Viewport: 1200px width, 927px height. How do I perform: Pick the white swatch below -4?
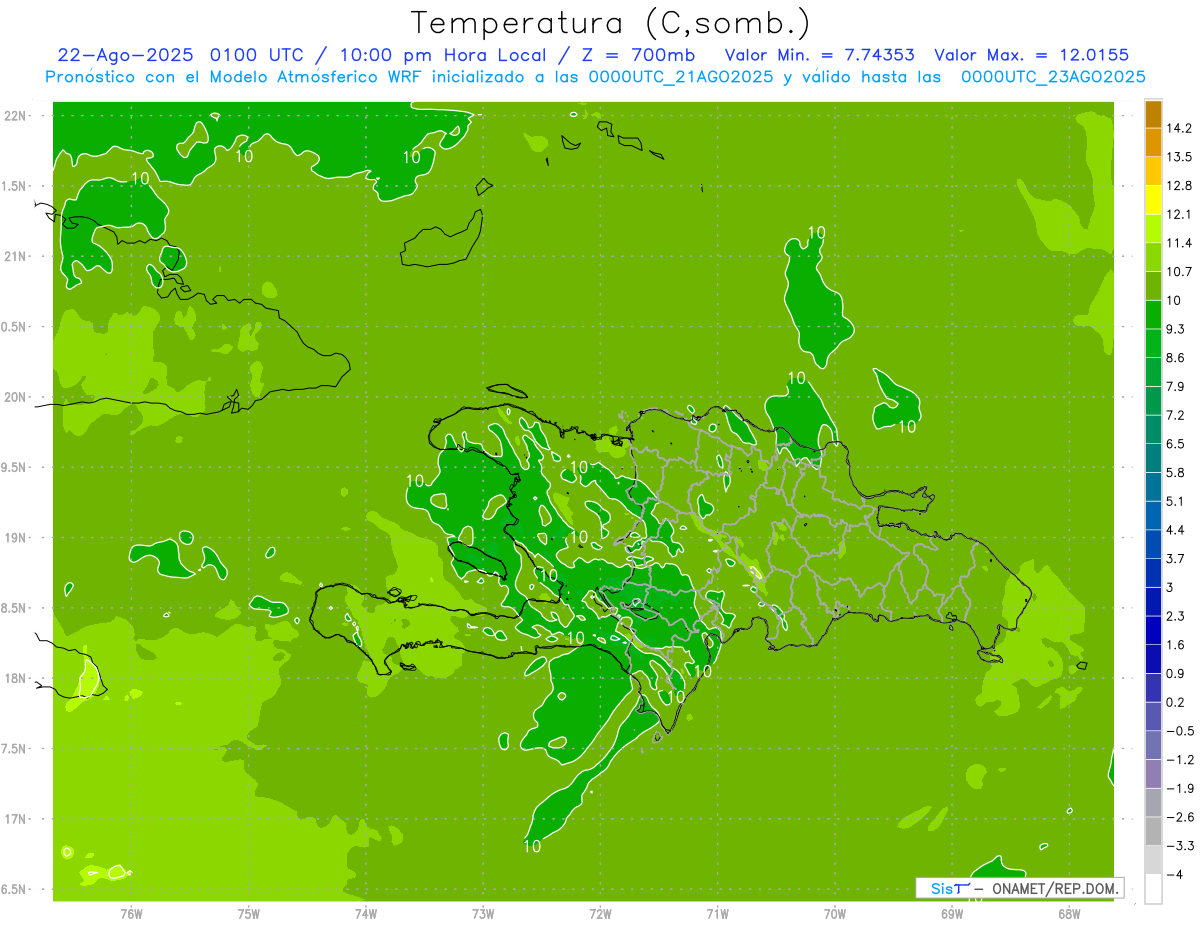click(x=1153, y=889)
